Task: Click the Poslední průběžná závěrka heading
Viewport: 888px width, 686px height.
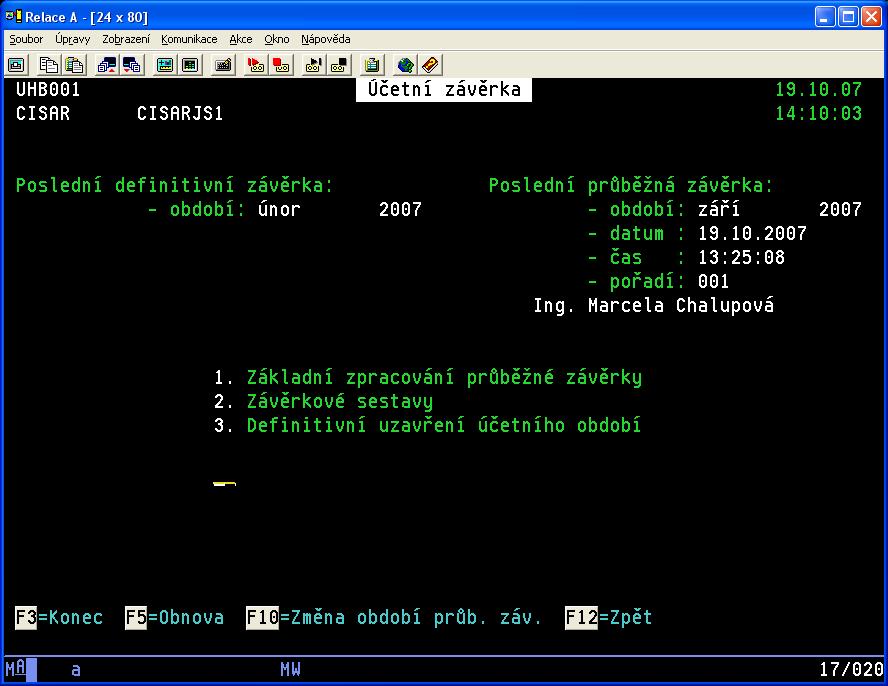Action: (x=631, y=185)
